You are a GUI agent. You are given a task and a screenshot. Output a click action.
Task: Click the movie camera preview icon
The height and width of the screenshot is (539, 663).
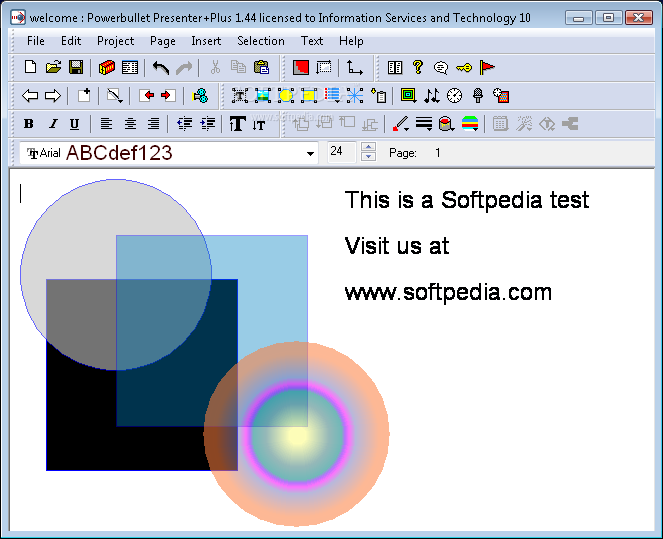click(x=200, y=96)
